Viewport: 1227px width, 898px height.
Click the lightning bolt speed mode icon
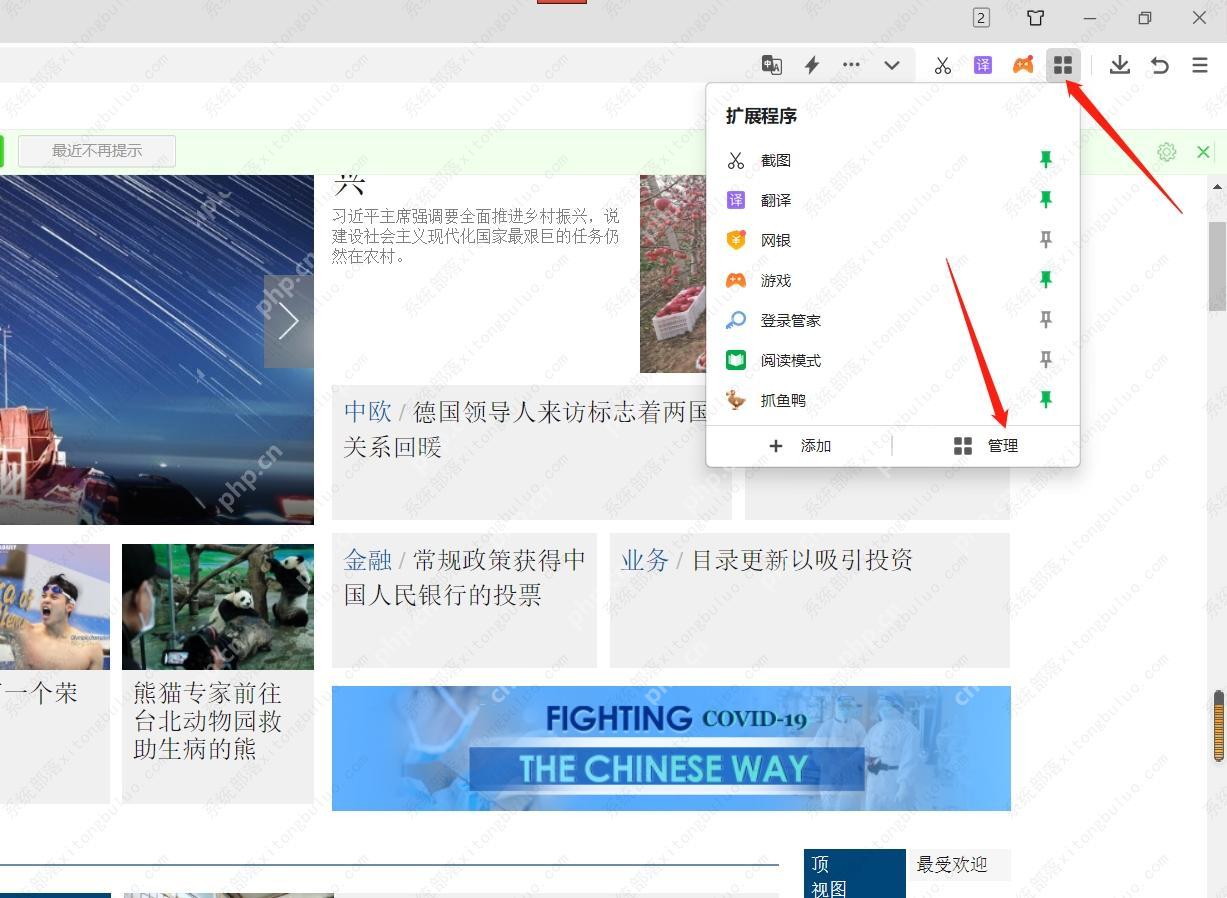pos(812,65)
